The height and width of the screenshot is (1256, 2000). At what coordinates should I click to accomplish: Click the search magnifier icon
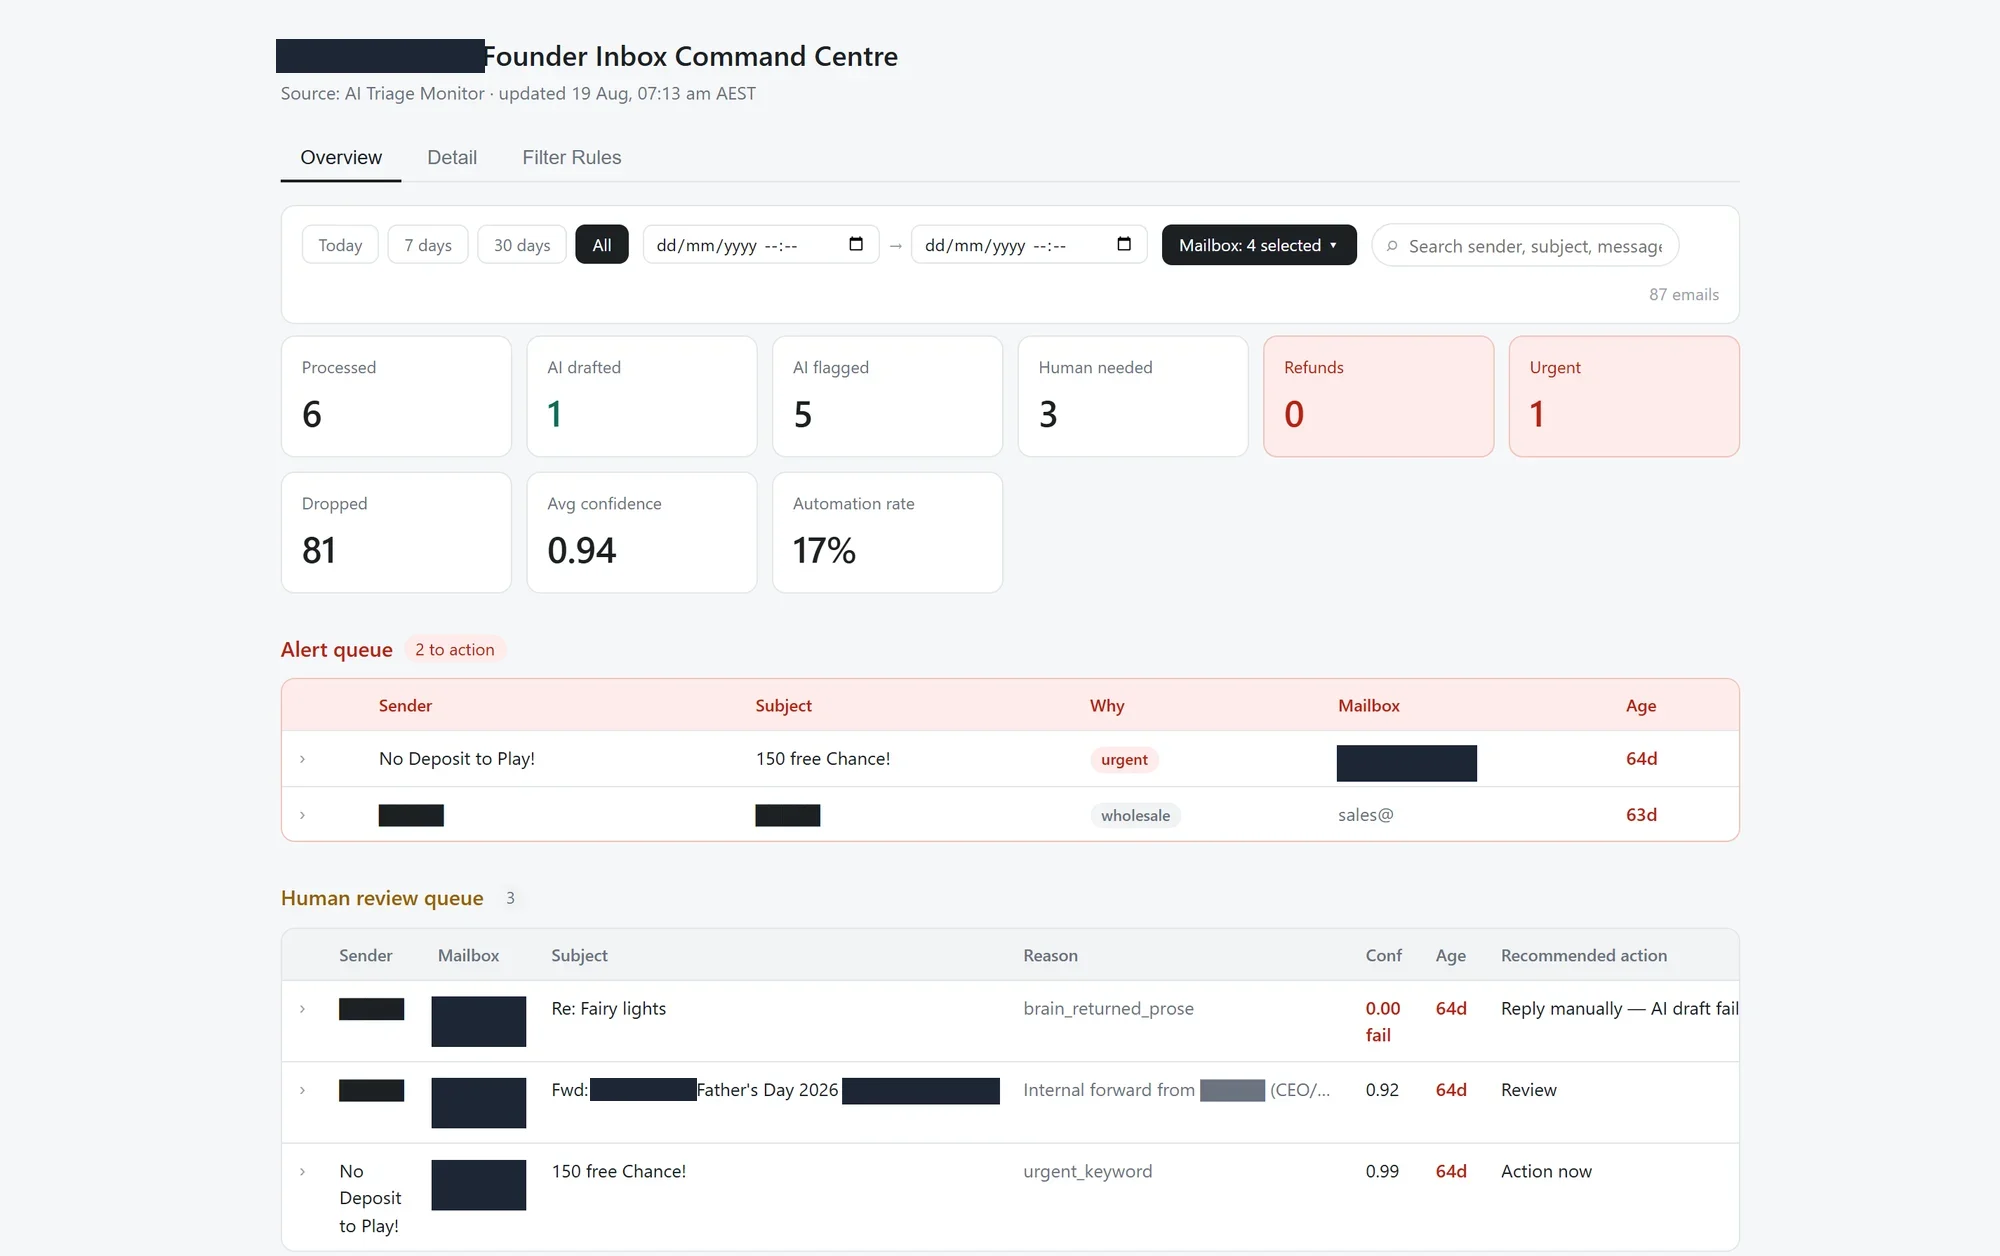click(x=1392, y=246)
